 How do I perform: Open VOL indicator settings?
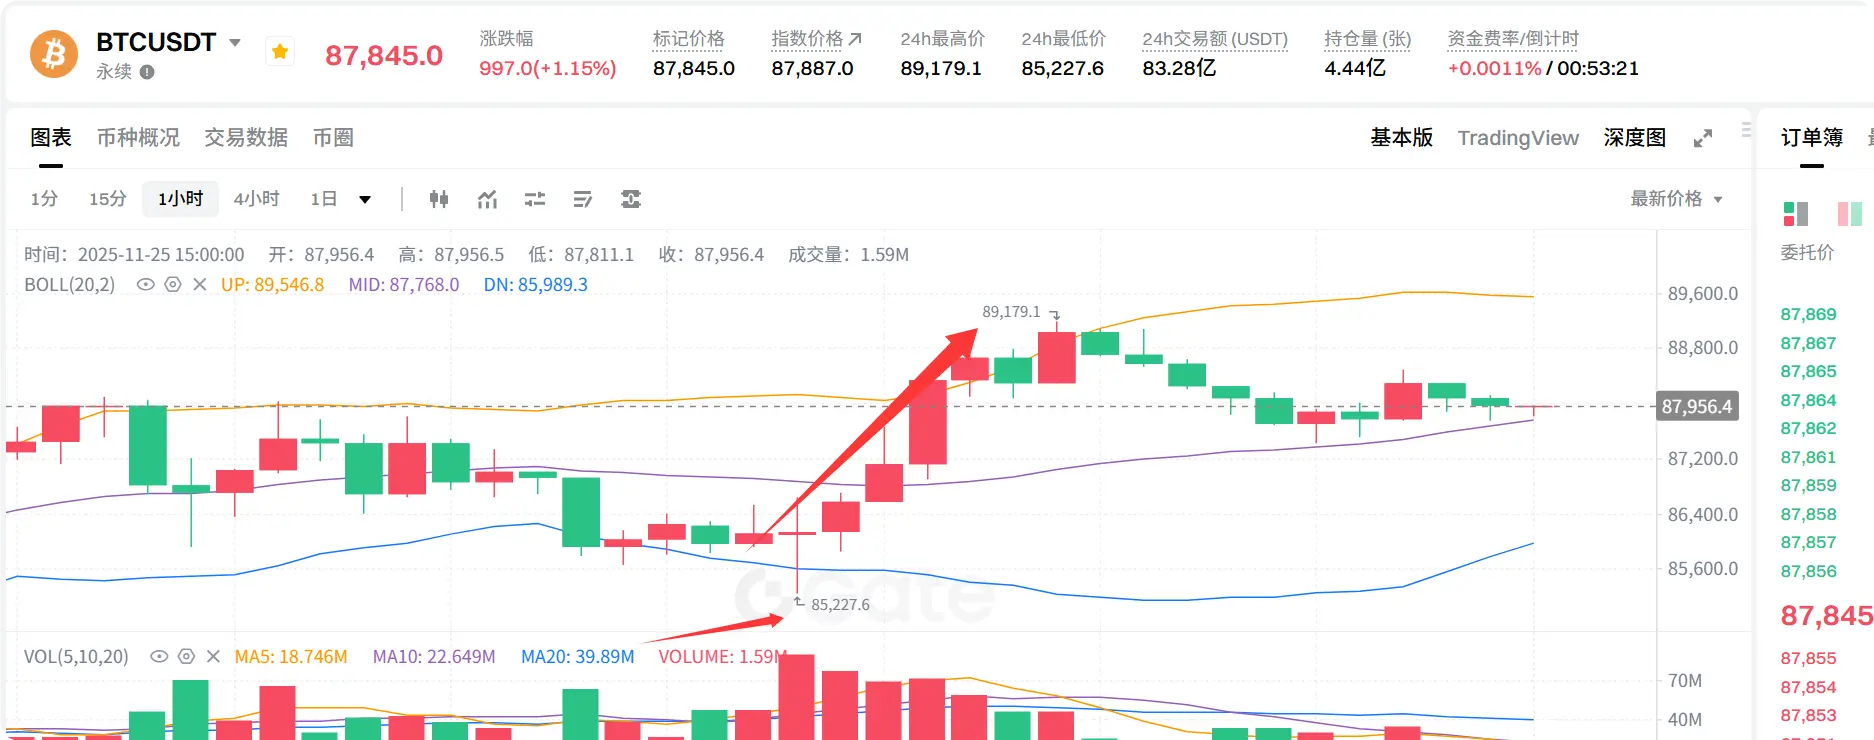[186, 657]
